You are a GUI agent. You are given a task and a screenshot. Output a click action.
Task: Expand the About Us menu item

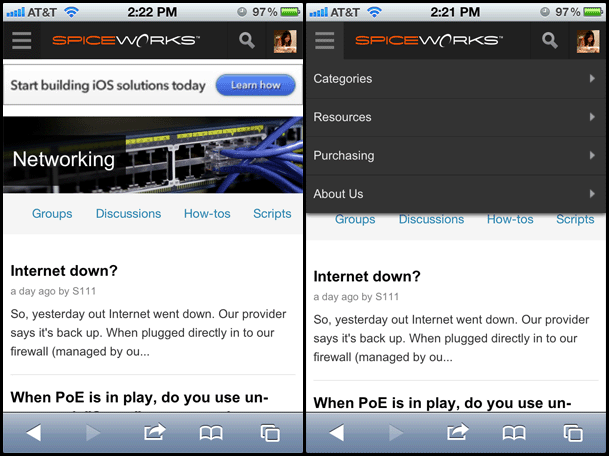(456, 194)
